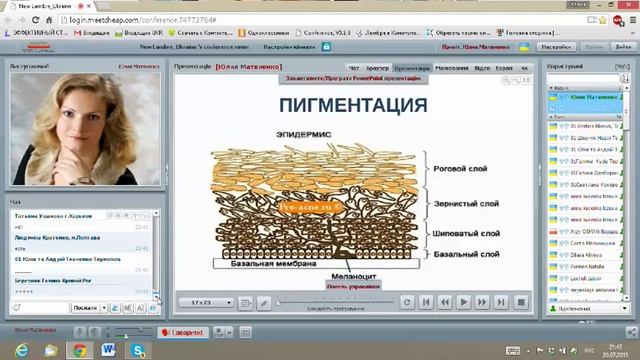The image size is (640, 360).
Task: Open Word from the taskbar
Action: click(x=109, y=351)
